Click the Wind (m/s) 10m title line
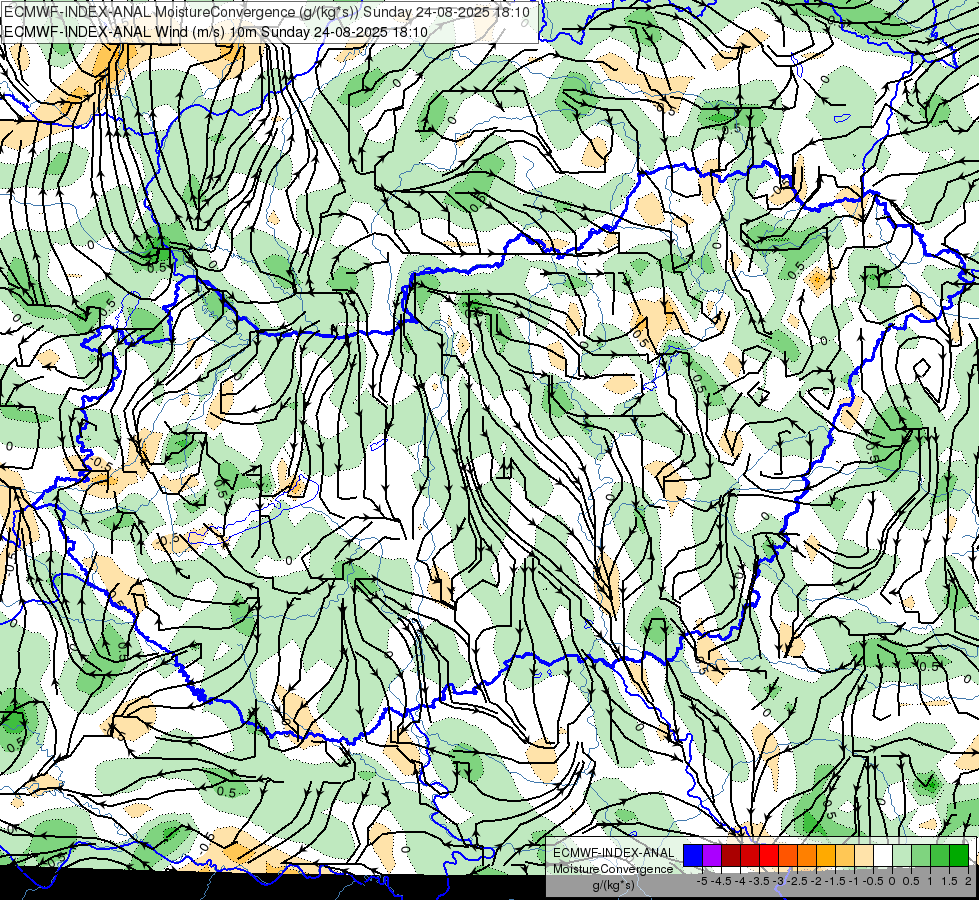Viewport: 979px width, 900px height. click(x=216, y=32)
